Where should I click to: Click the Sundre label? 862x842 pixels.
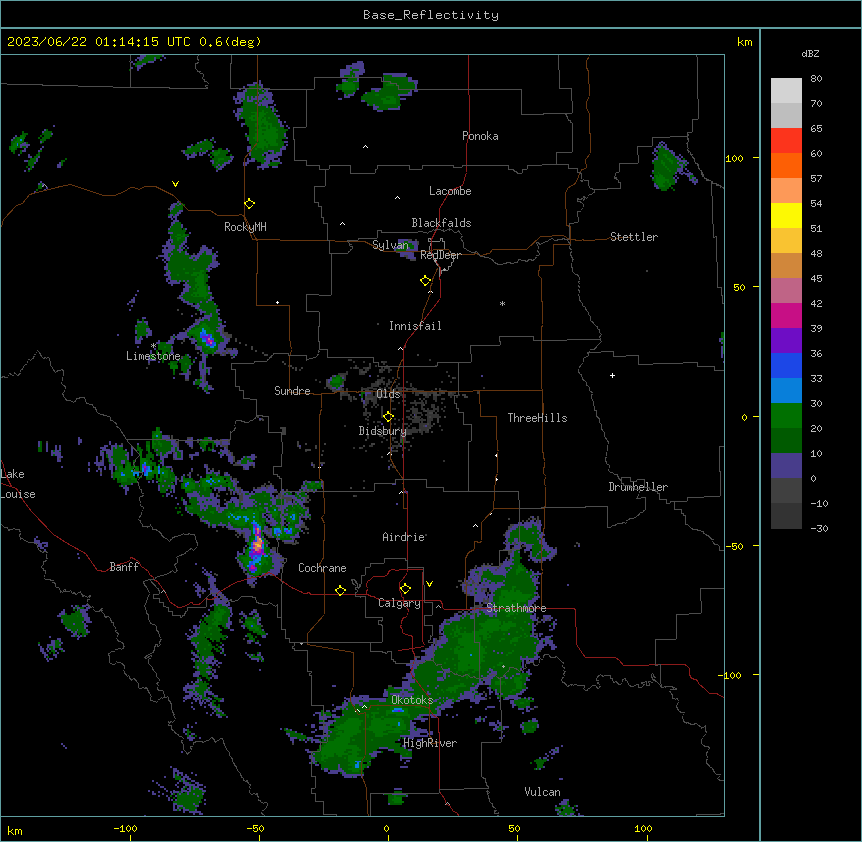(292, 391)
